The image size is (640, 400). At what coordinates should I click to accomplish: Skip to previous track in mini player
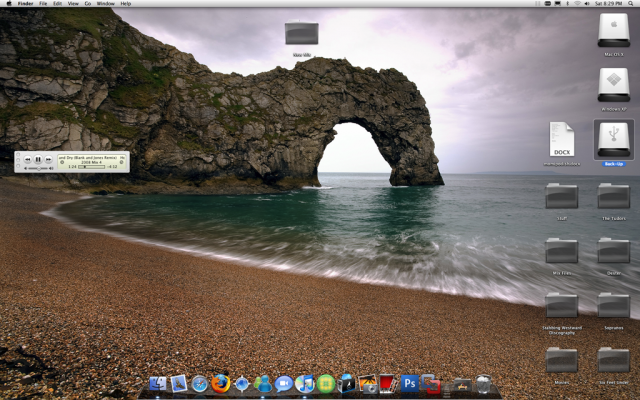coord(27,159)
